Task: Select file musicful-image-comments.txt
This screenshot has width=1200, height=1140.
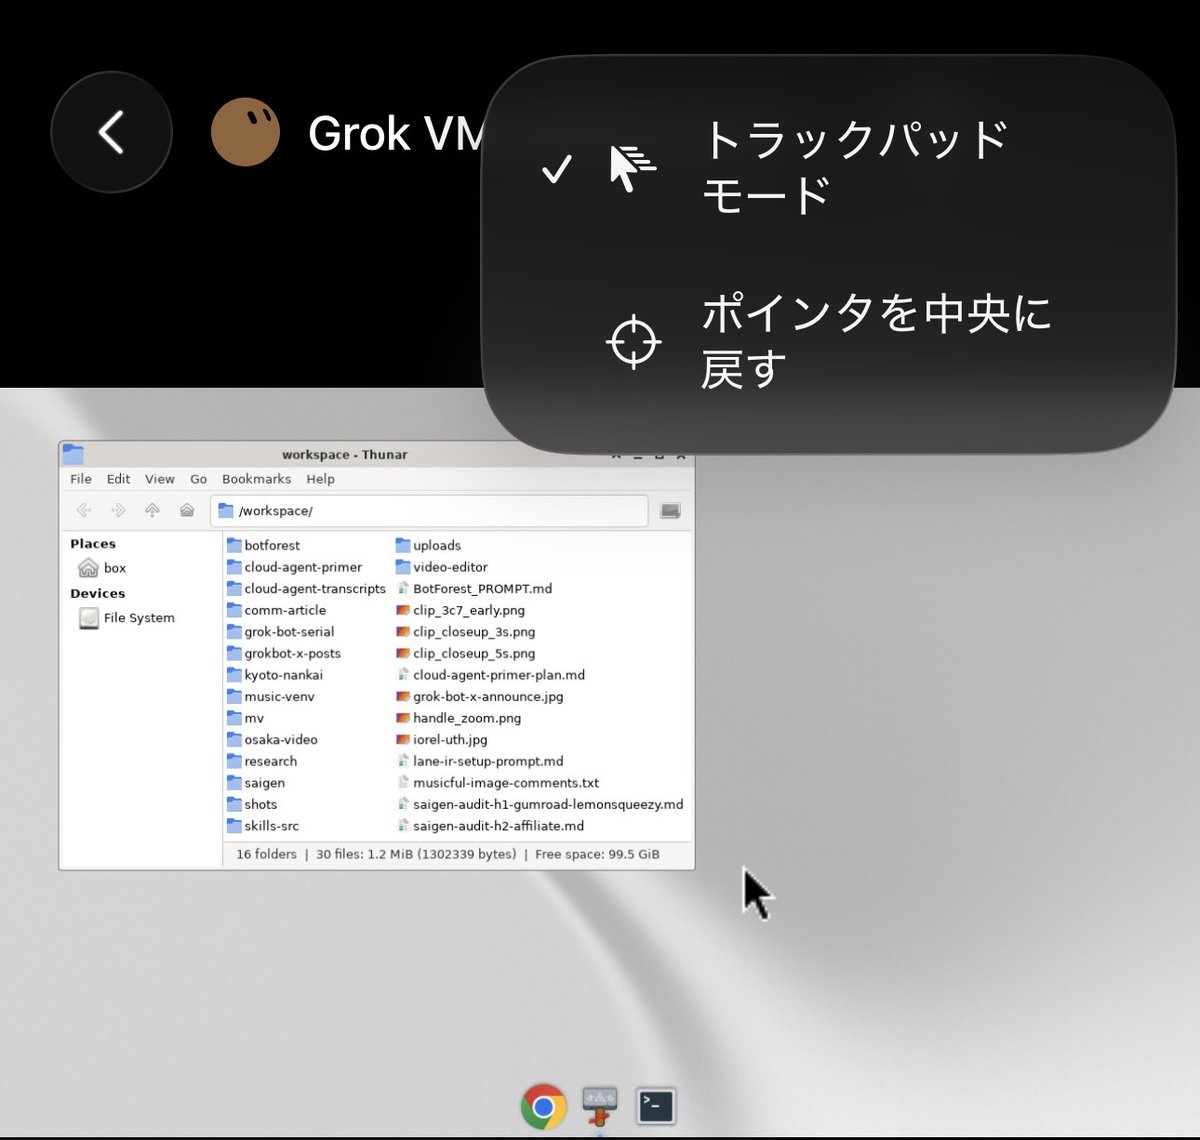Action: [x=497, y=783]
